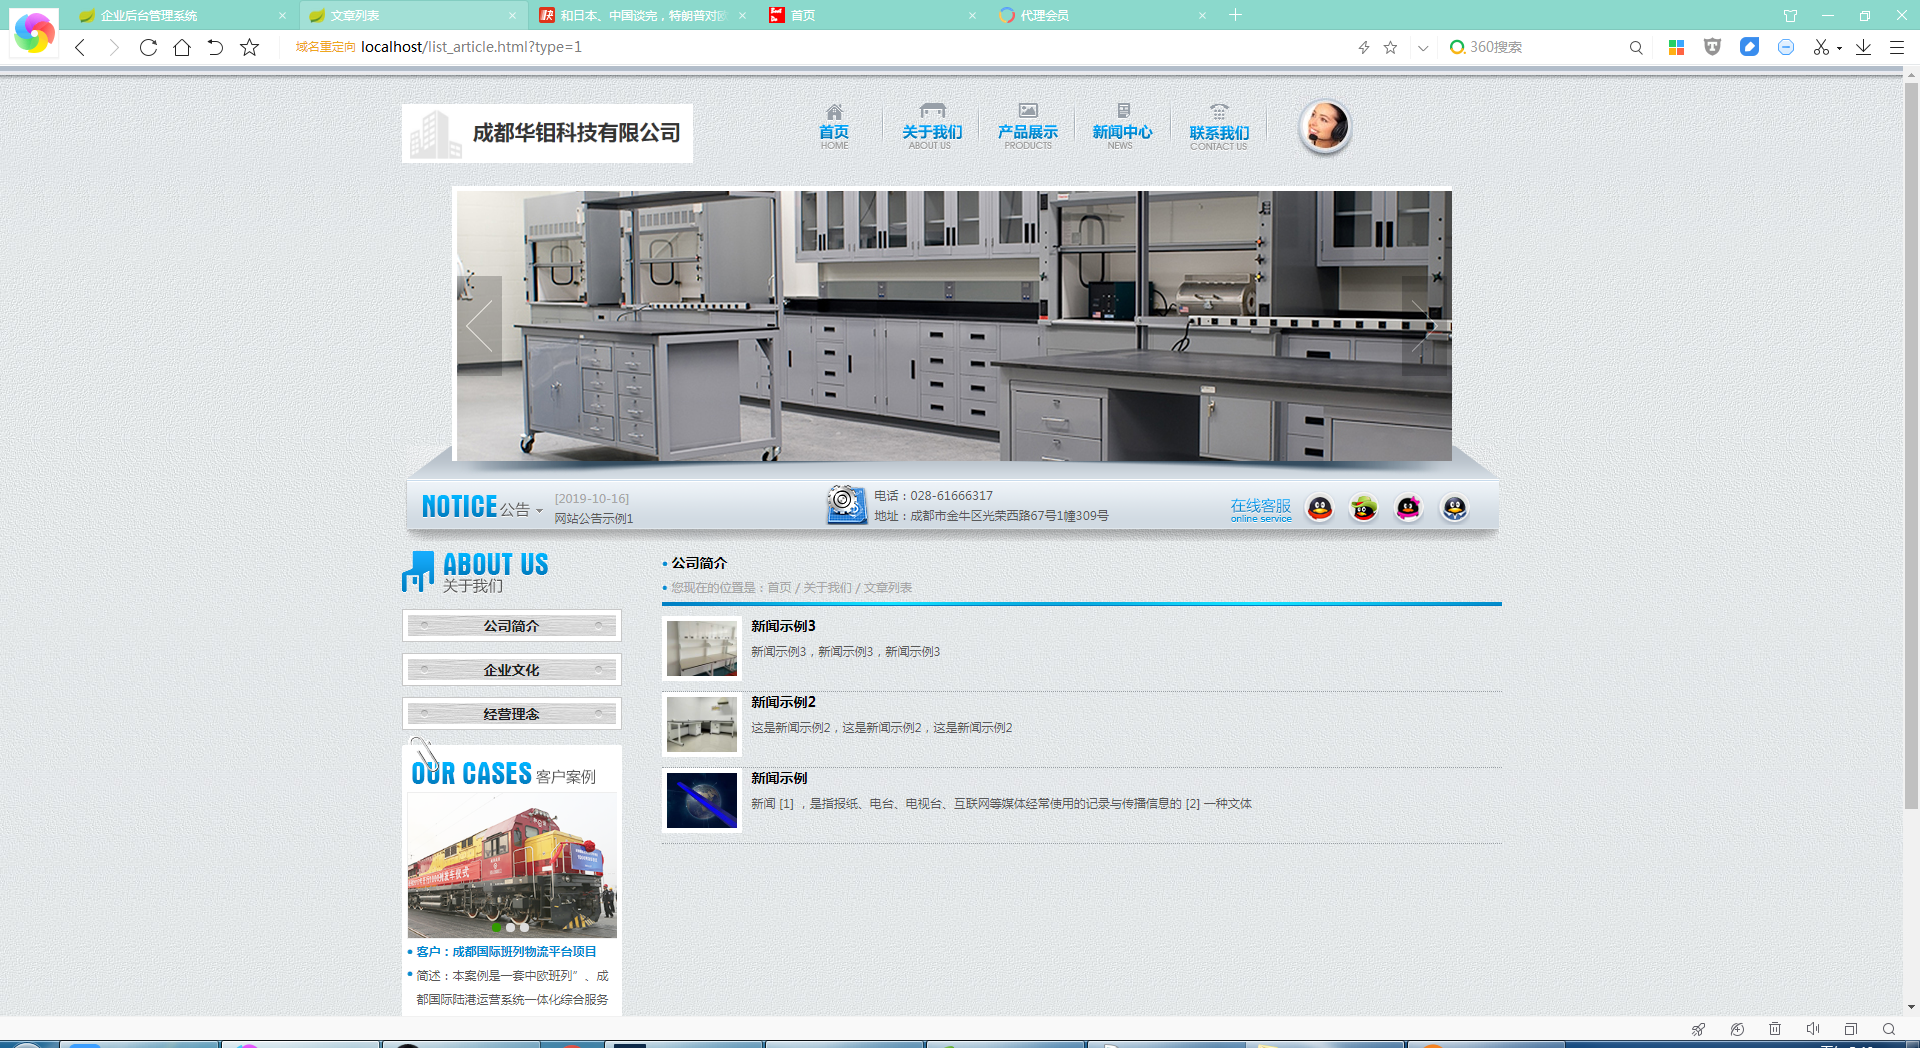
Task: Click the fourth QQ penguin service icon
Action: click(x=1455, y=508)
